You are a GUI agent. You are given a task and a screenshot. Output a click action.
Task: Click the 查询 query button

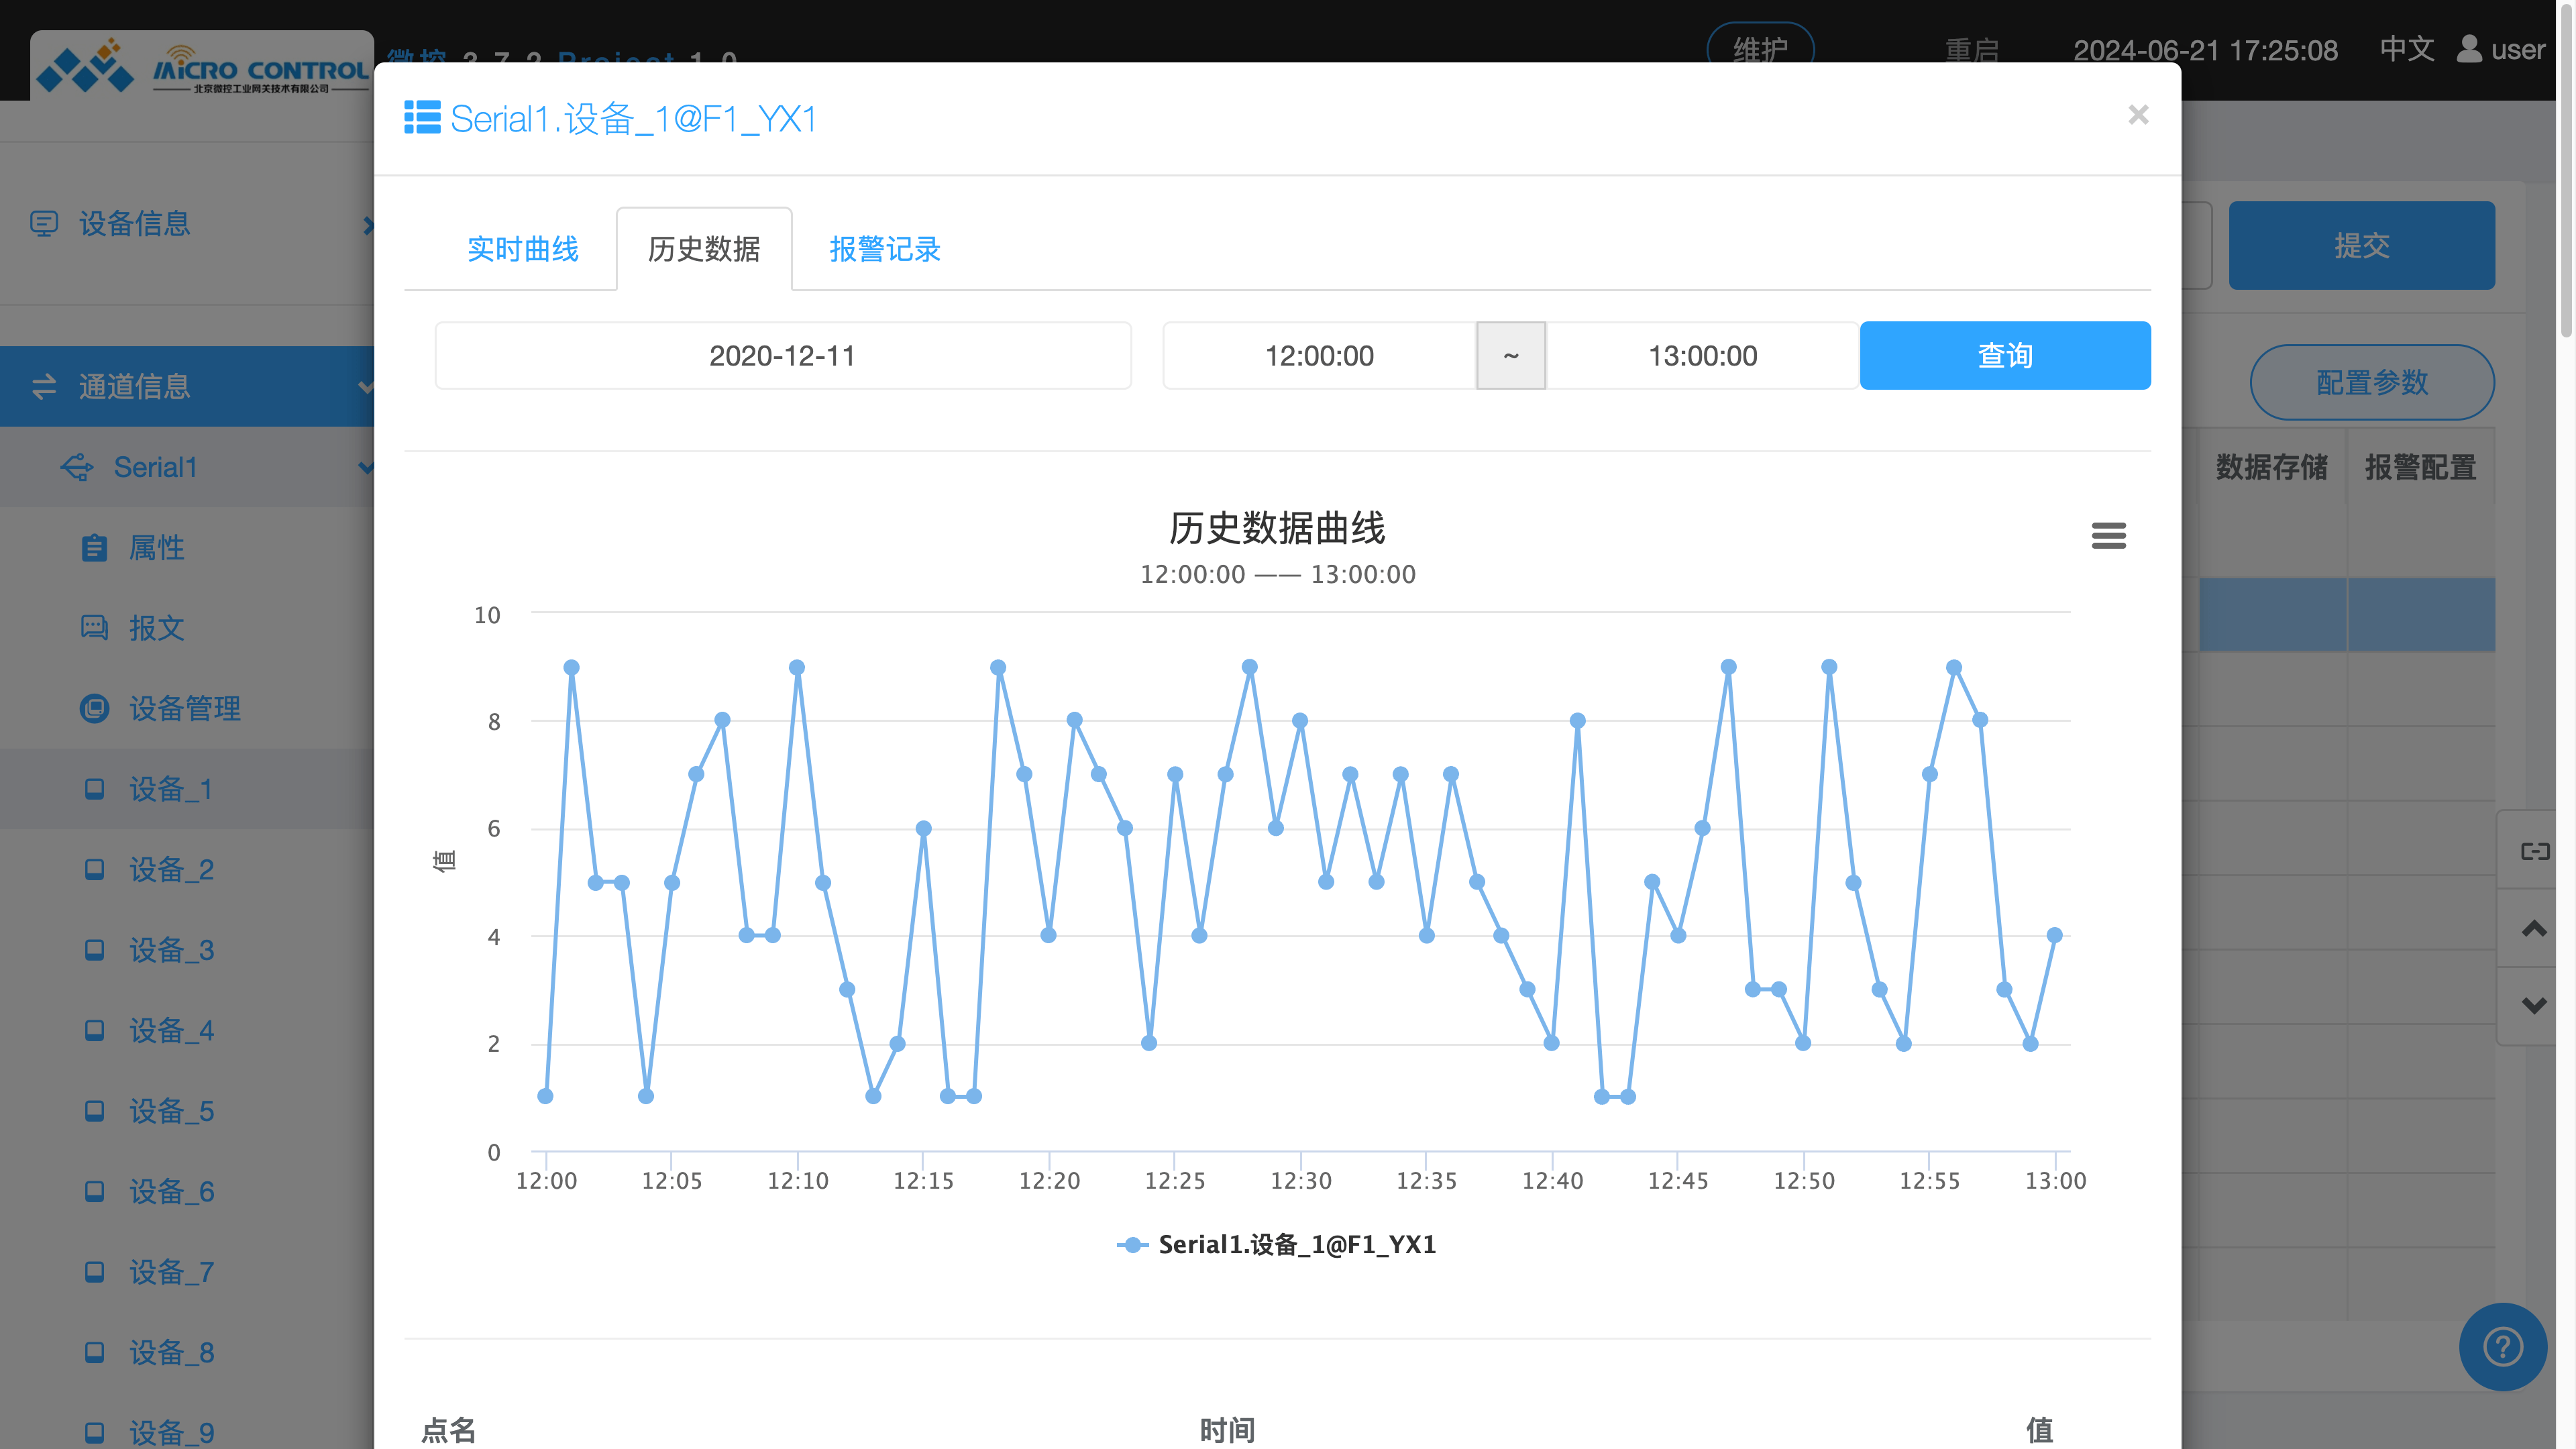coord(2004,355)
